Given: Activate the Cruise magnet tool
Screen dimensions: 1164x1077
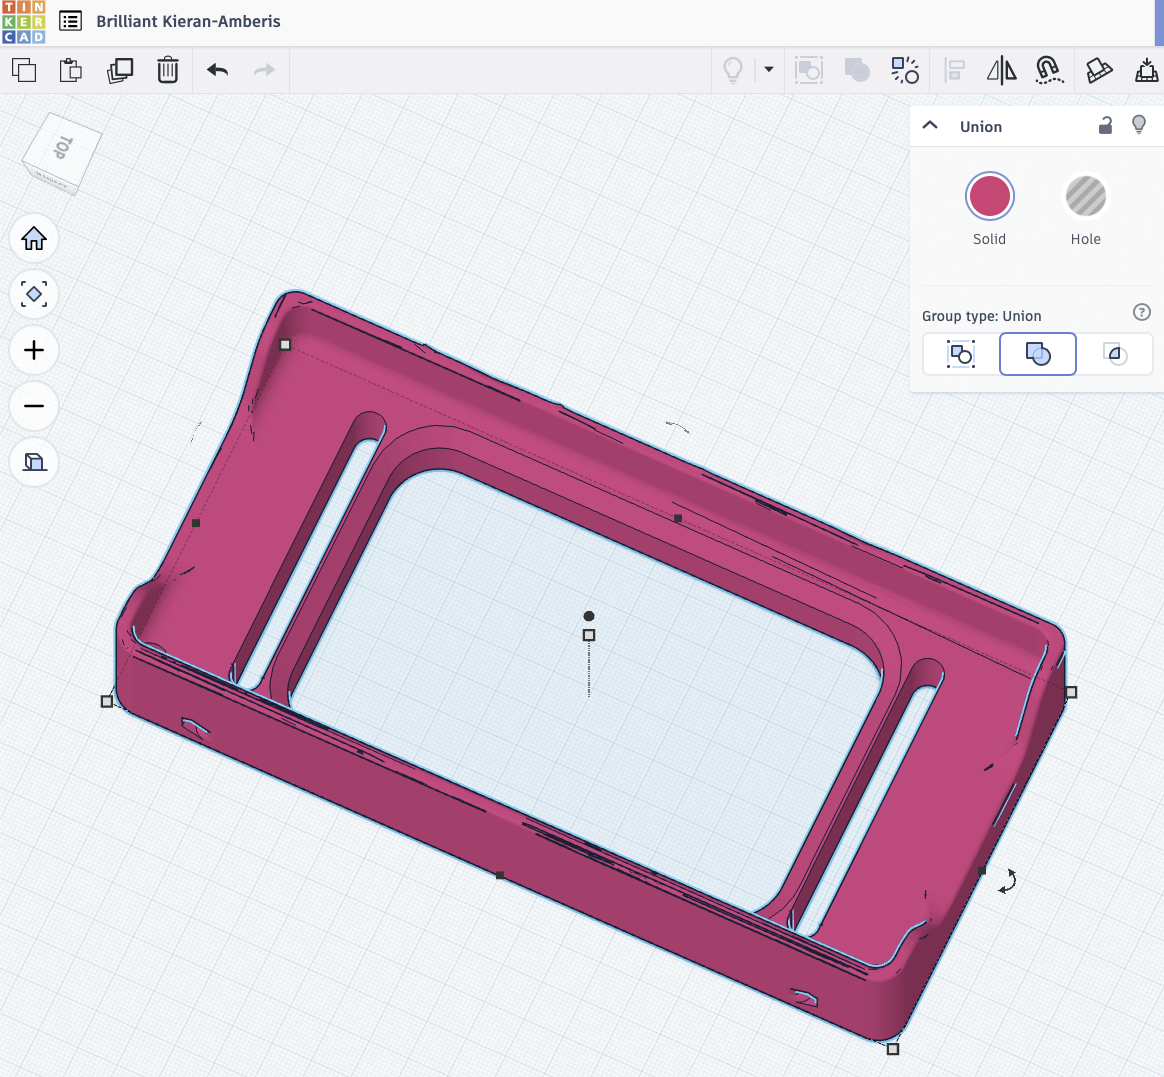Looking at the screenshot, I should click(x=1048, y=70).
